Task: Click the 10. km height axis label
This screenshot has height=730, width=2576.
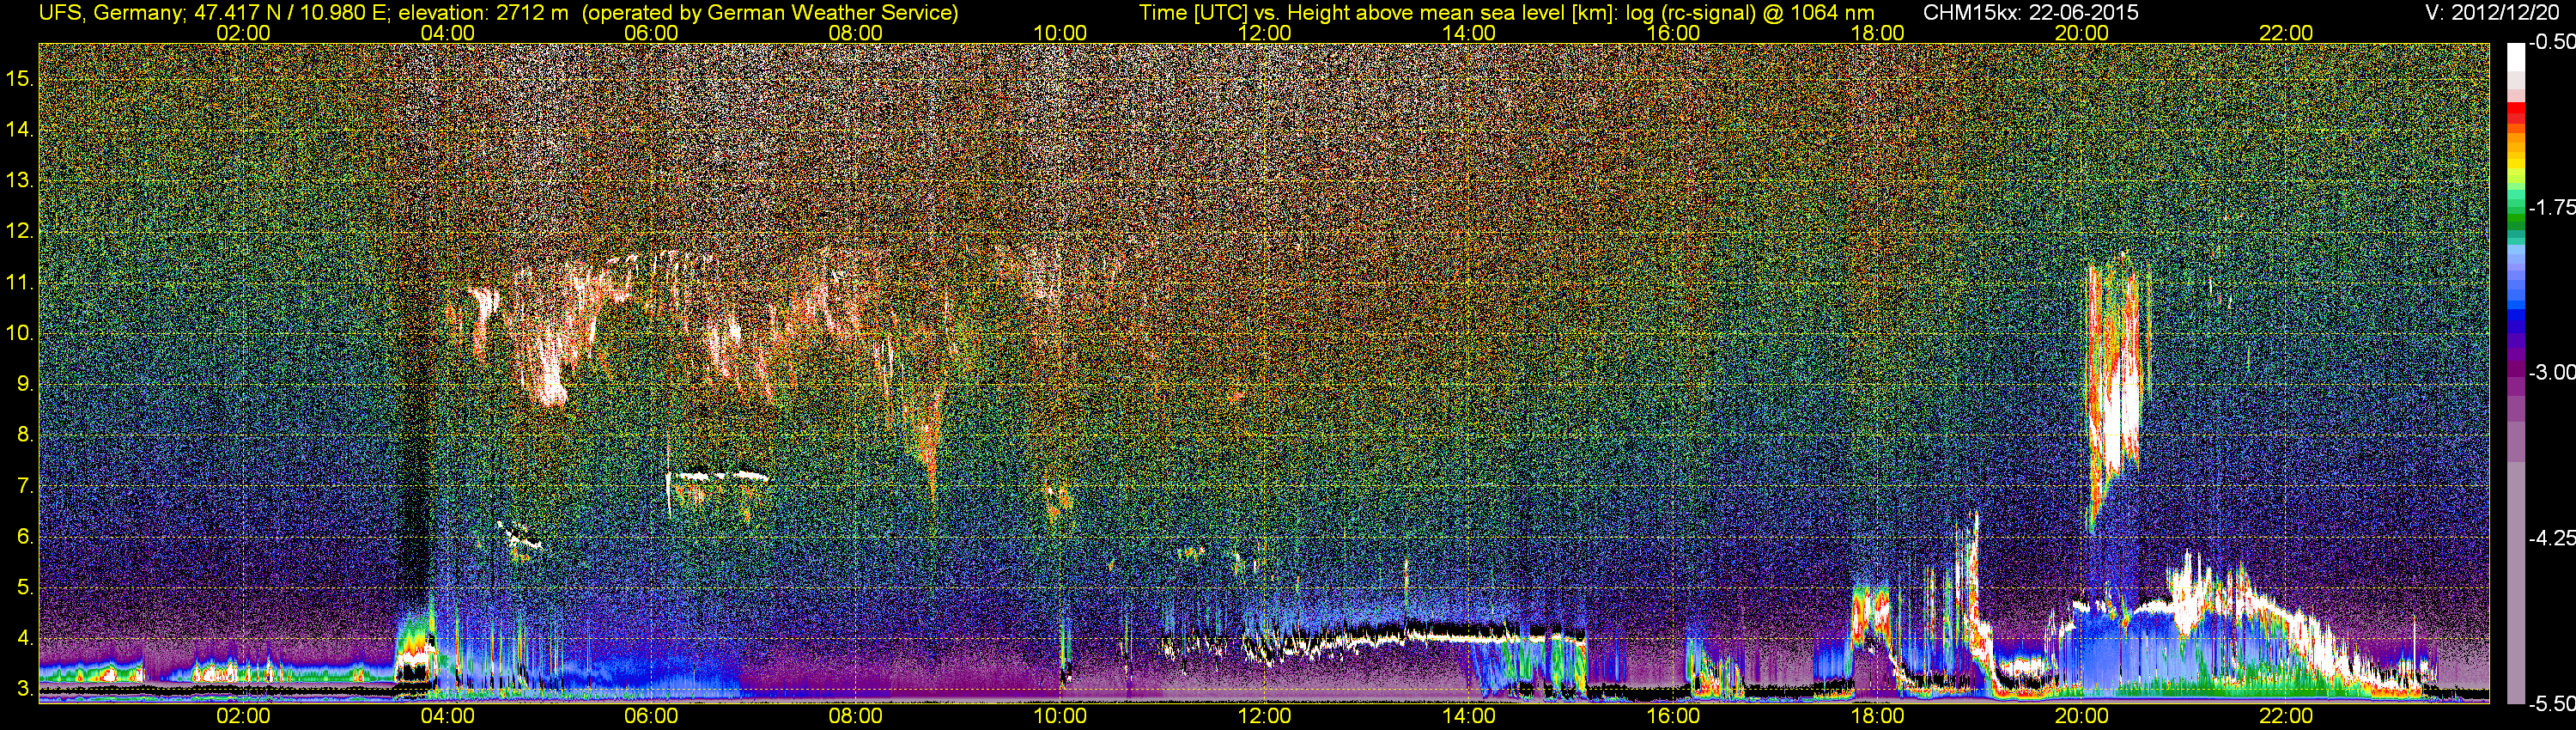Action: 20,333
